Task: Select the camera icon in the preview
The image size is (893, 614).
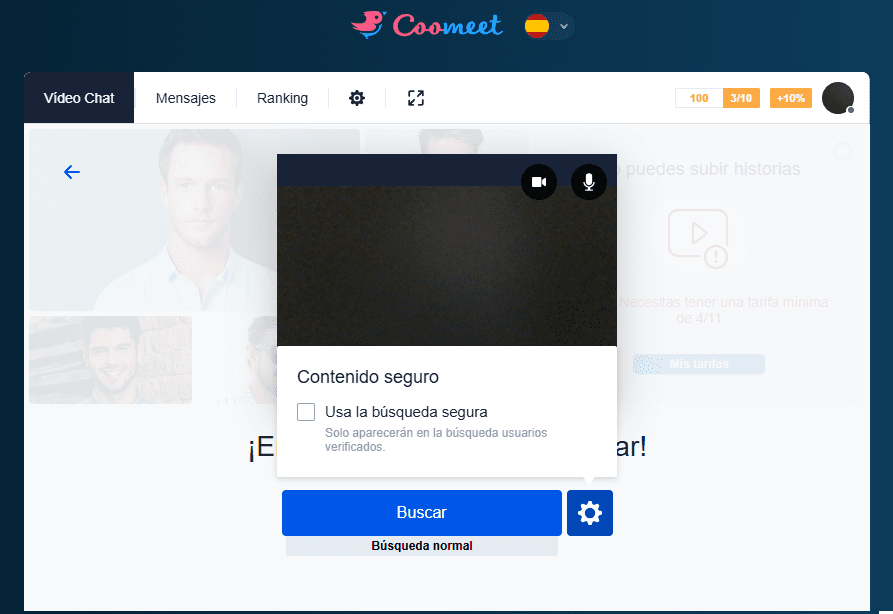Action: point(539,182)
